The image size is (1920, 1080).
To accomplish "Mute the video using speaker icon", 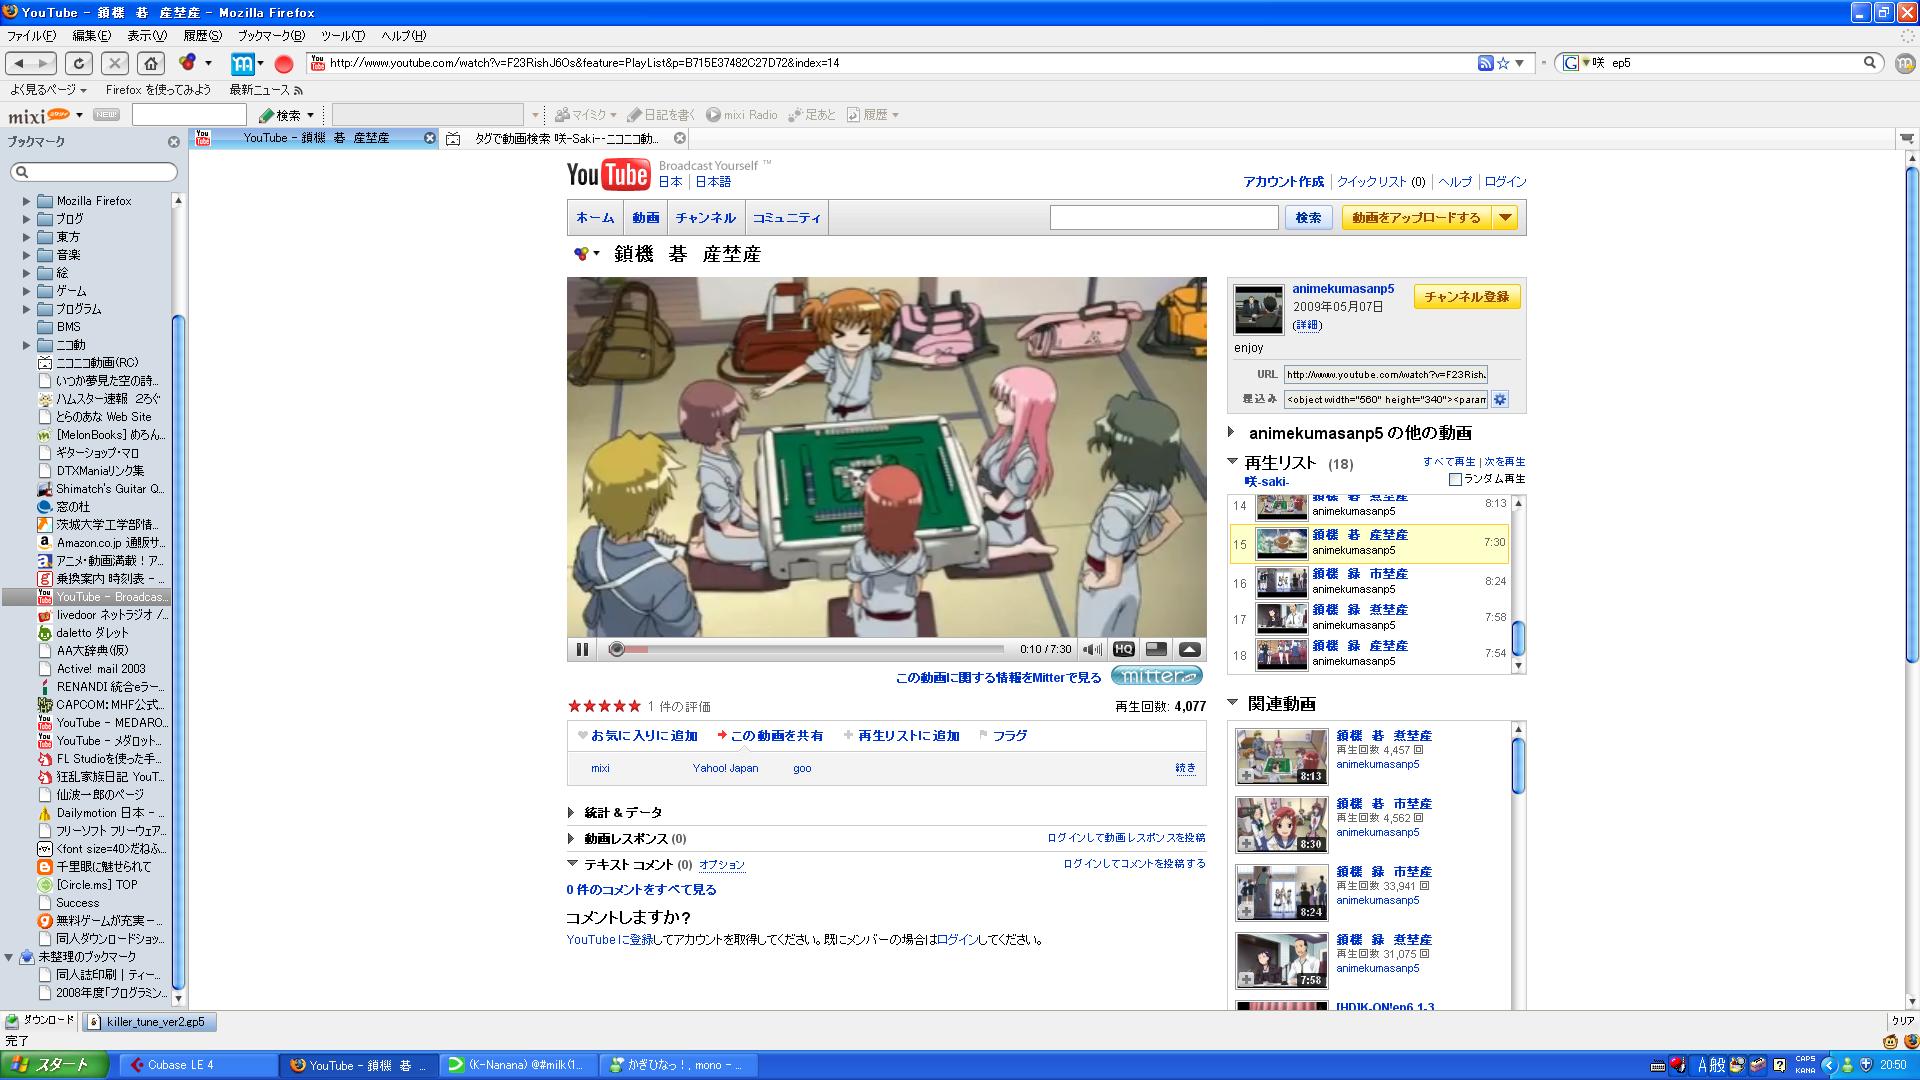I will (x=1092, y=649).
